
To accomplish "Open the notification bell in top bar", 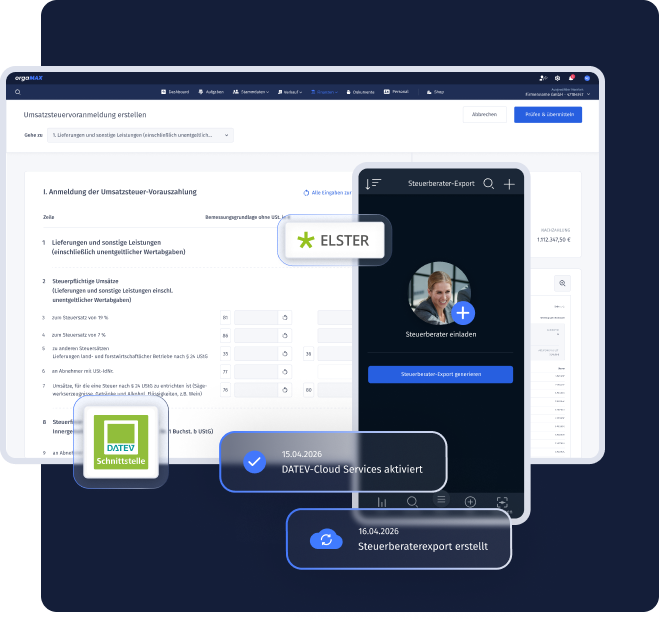I will point(571,78).
